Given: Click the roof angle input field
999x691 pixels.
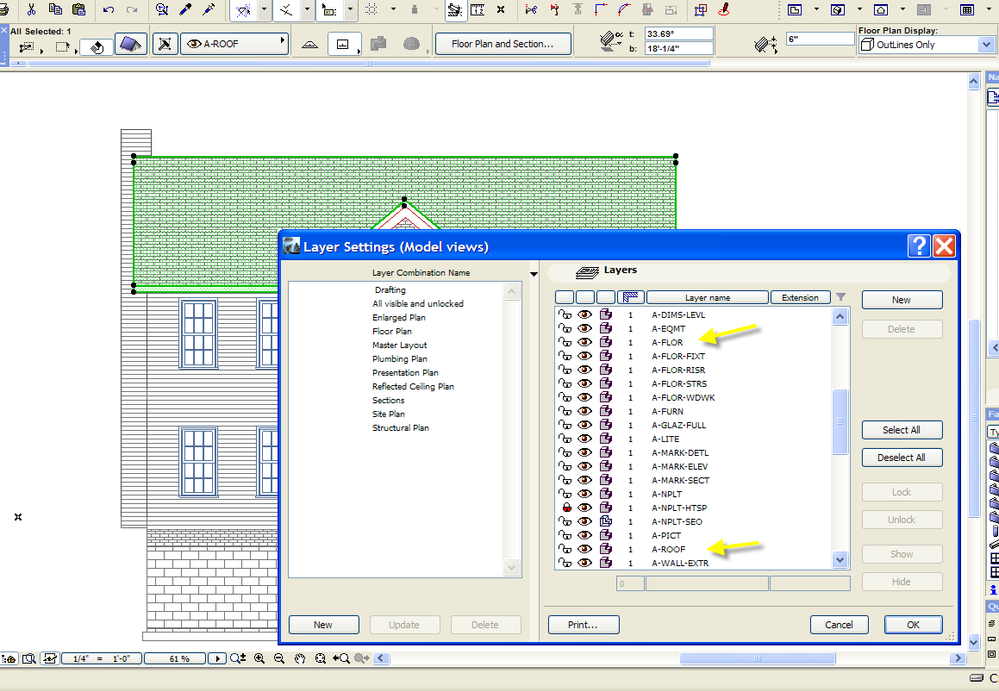Looking at the screenshot, I should click(x=678, y=33).
